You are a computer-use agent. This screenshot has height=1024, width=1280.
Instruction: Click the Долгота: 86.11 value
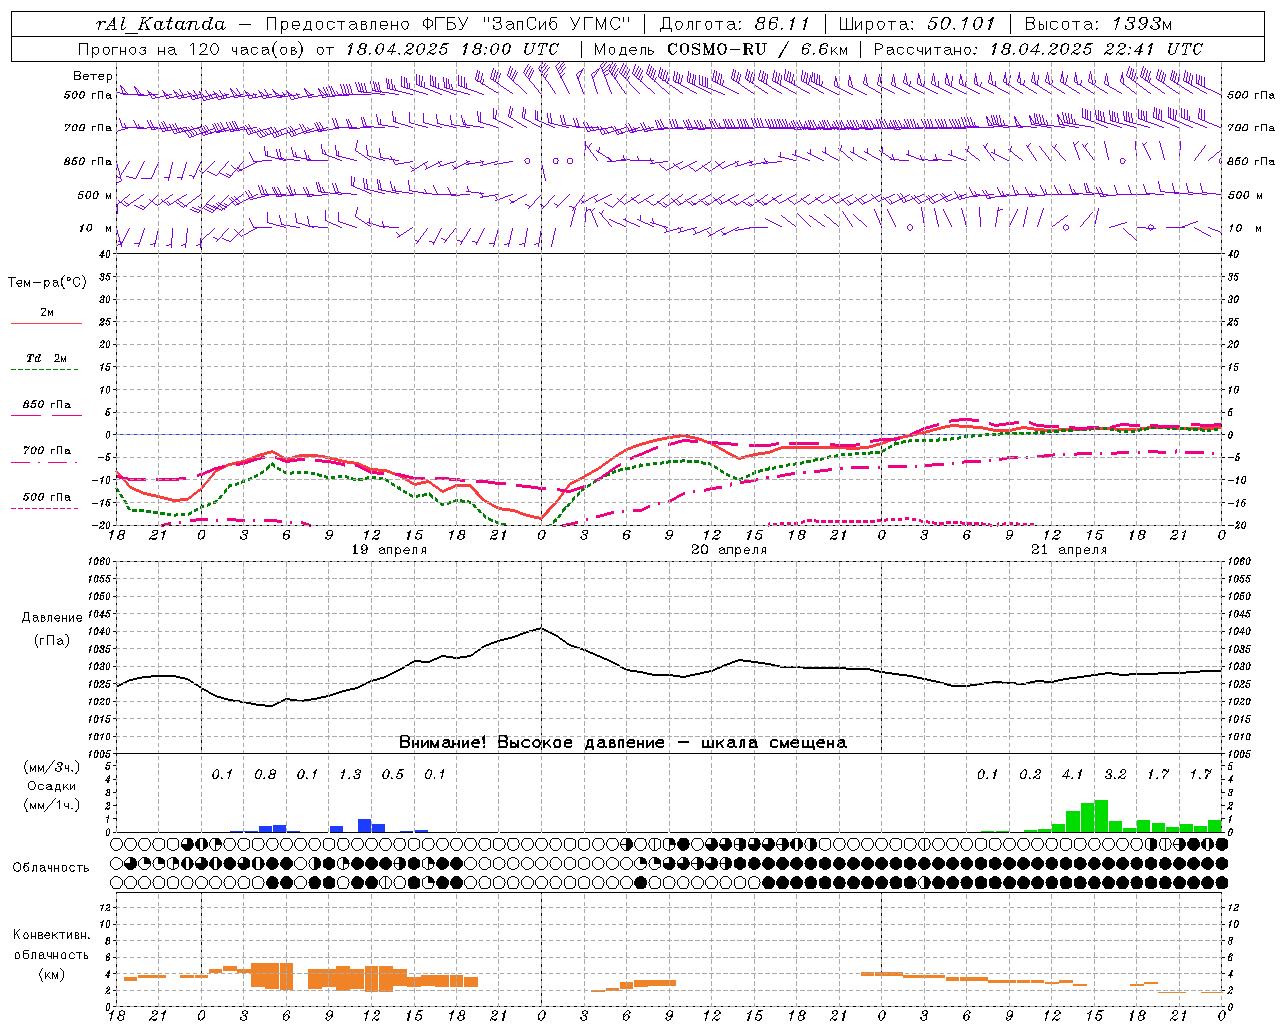pyautogui.click(x=735, y=24)
